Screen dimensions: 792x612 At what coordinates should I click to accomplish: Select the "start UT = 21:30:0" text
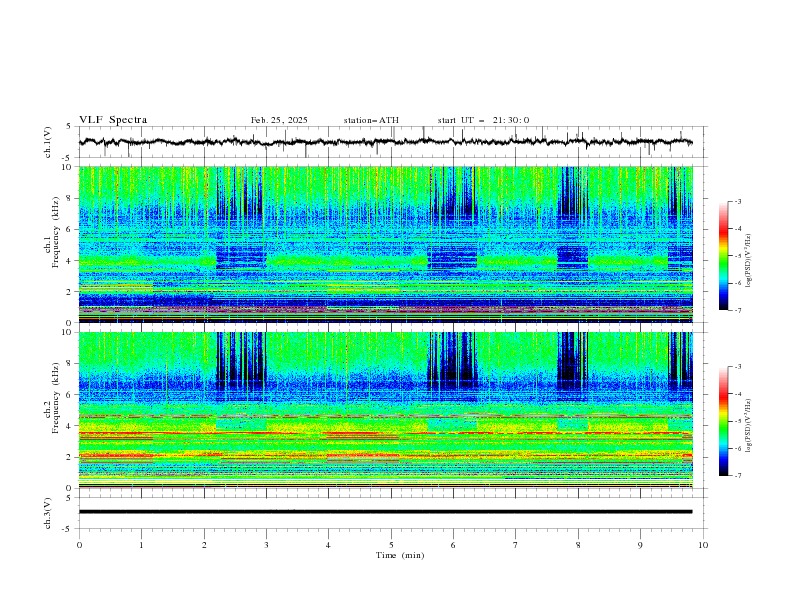point(483,120)
